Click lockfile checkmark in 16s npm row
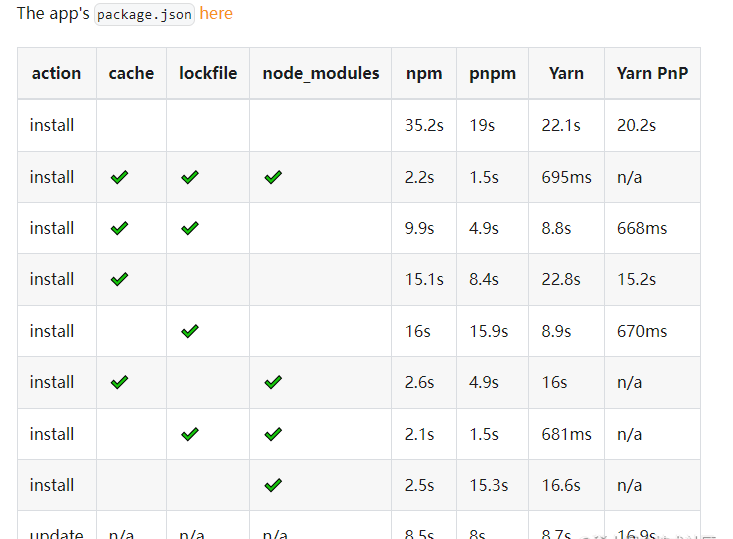733x539 pixels. click(x=190, y=331)
